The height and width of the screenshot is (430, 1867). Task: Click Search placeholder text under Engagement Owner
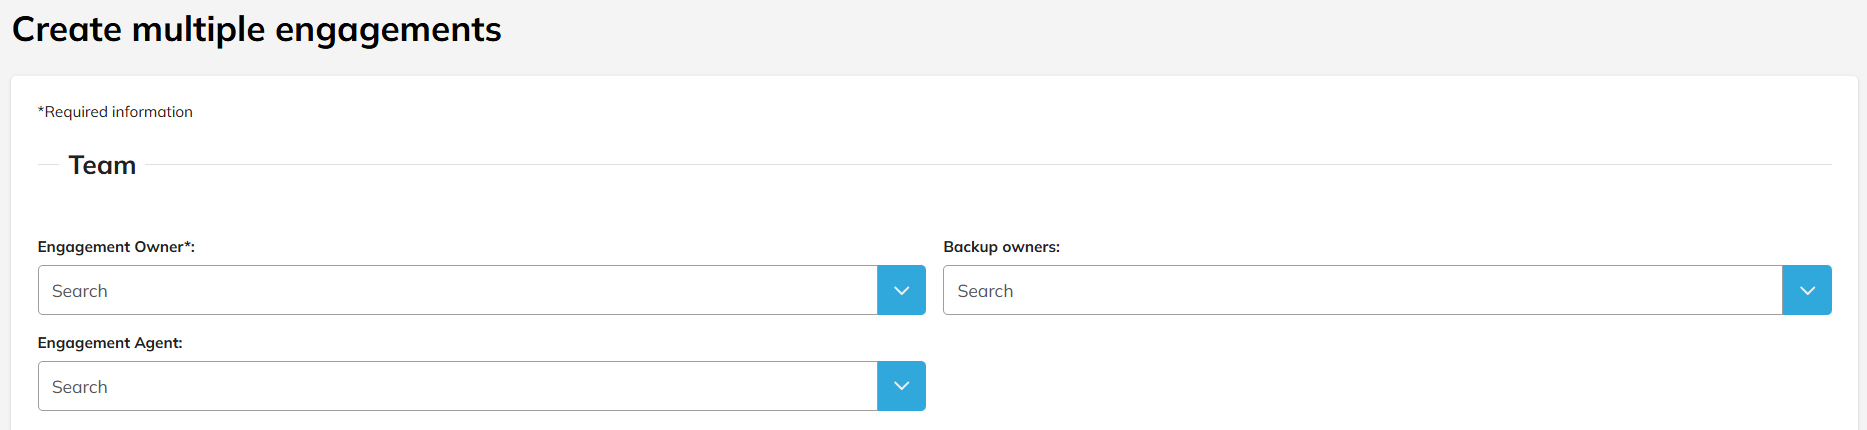[80, 291]
